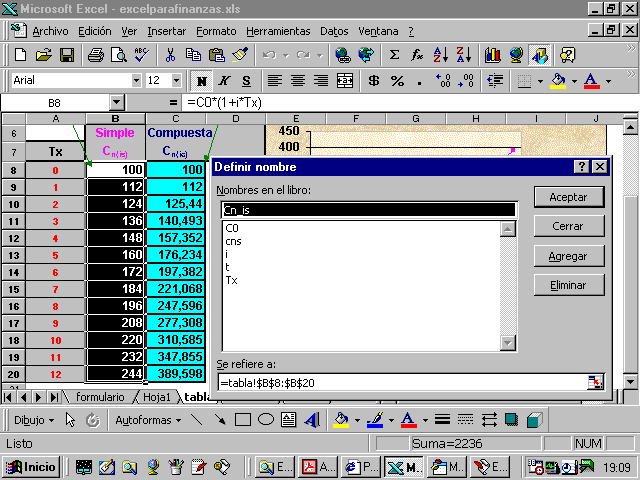
Task: Open the Name Box dropdown arrow
Action: tap(117, 102)
